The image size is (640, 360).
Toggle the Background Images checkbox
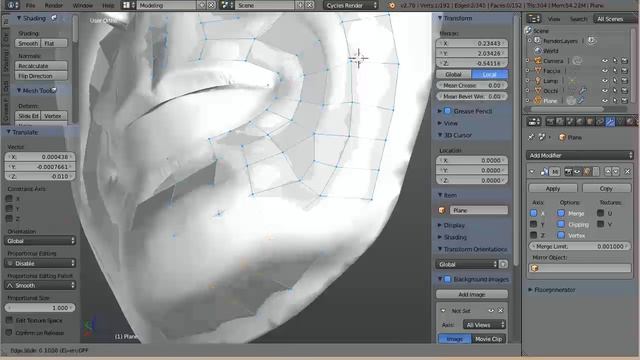point(448,279)
